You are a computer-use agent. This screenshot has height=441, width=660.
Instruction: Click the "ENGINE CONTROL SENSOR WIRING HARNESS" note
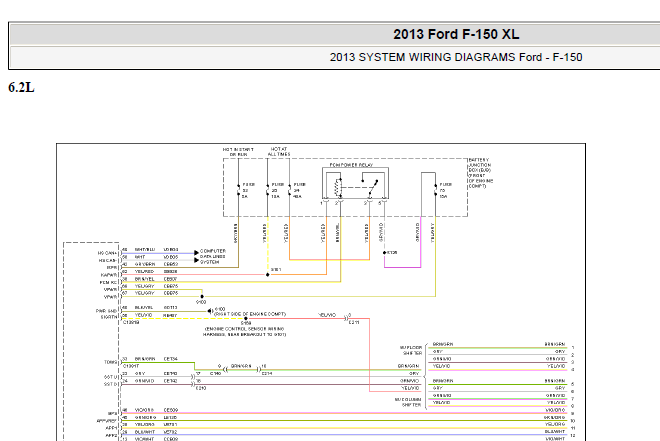pos(245,332)
